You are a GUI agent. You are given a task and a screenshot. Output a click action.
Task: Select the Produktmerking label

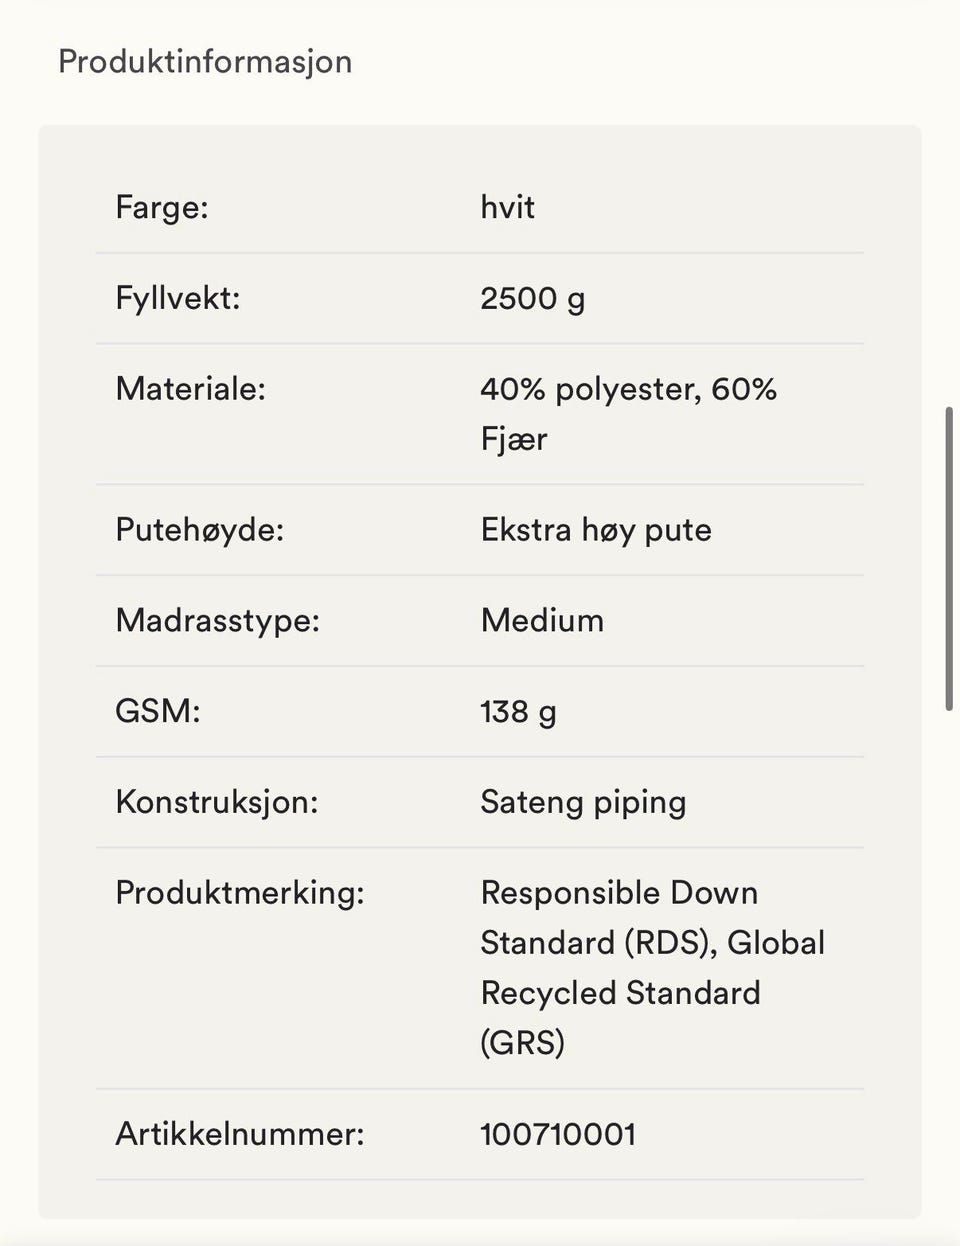coord(240,893)
